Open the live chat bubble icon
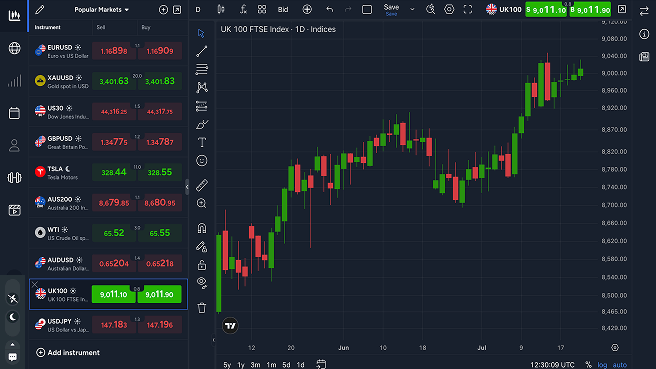This screenshot has height=369, width=656. [x=13, y=357]
